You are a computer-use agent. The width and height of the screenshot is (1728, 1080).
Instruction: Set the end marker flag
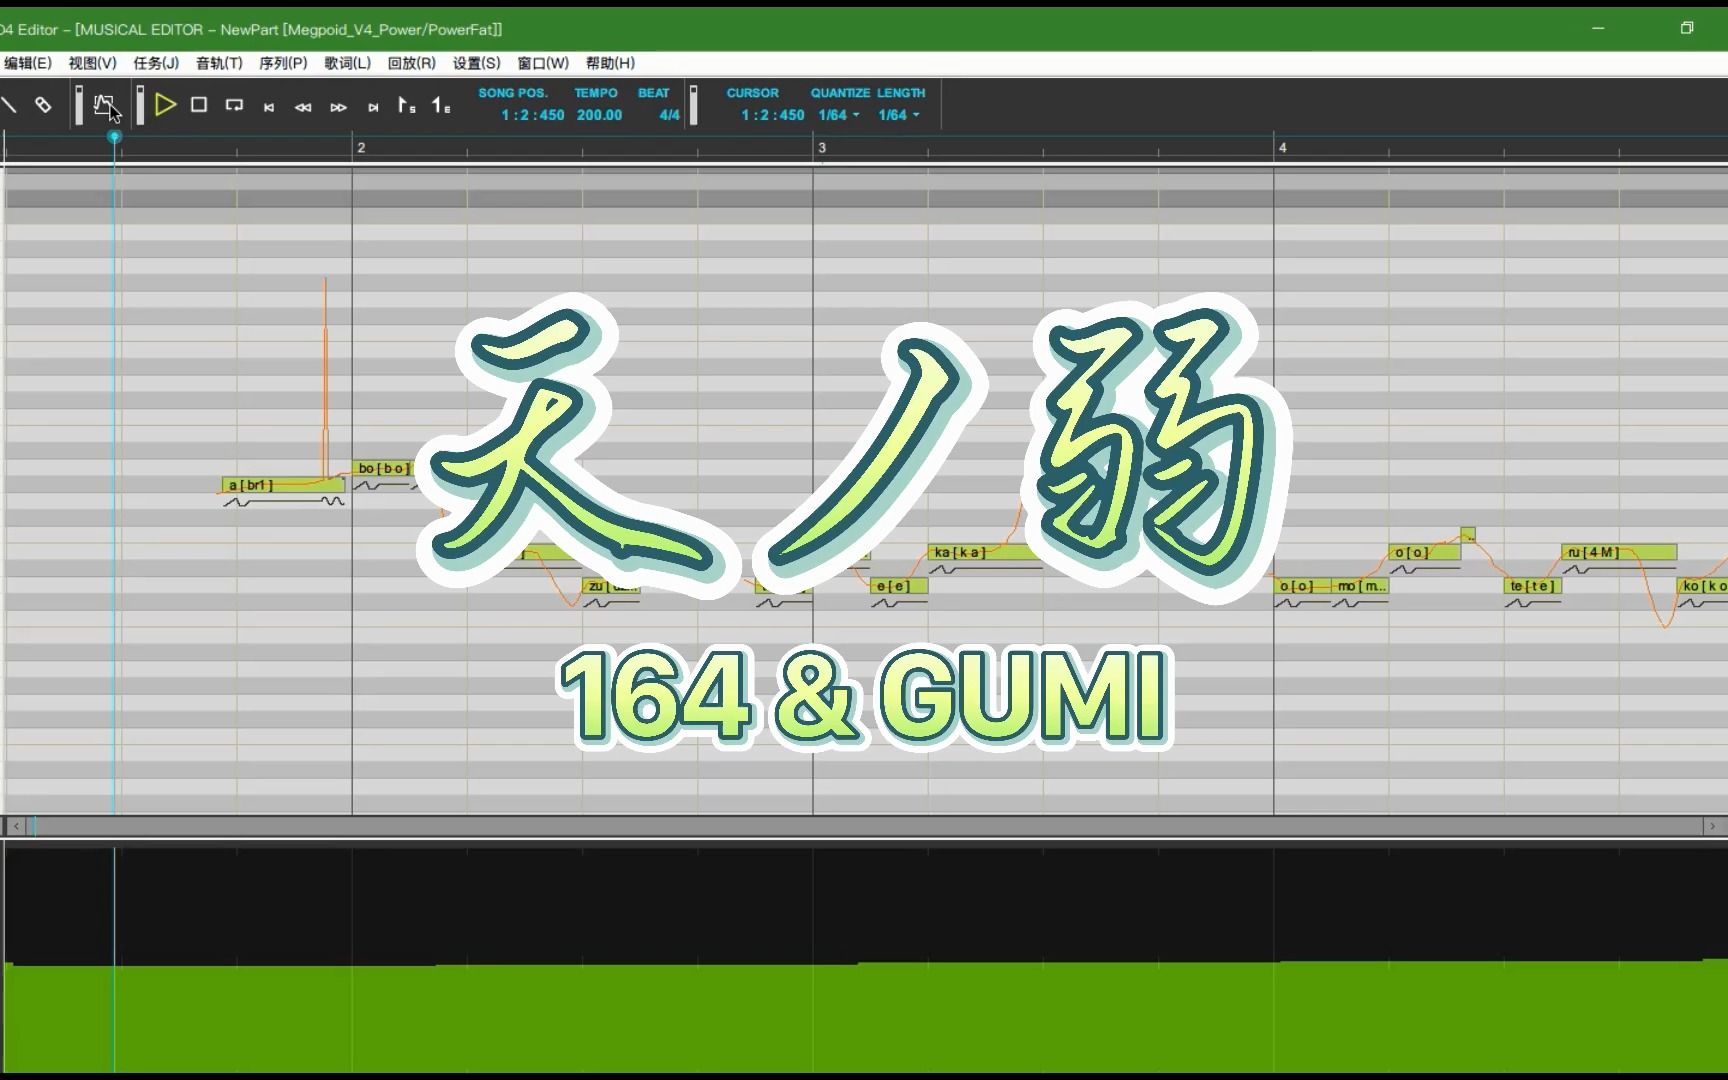pos(441,105)
